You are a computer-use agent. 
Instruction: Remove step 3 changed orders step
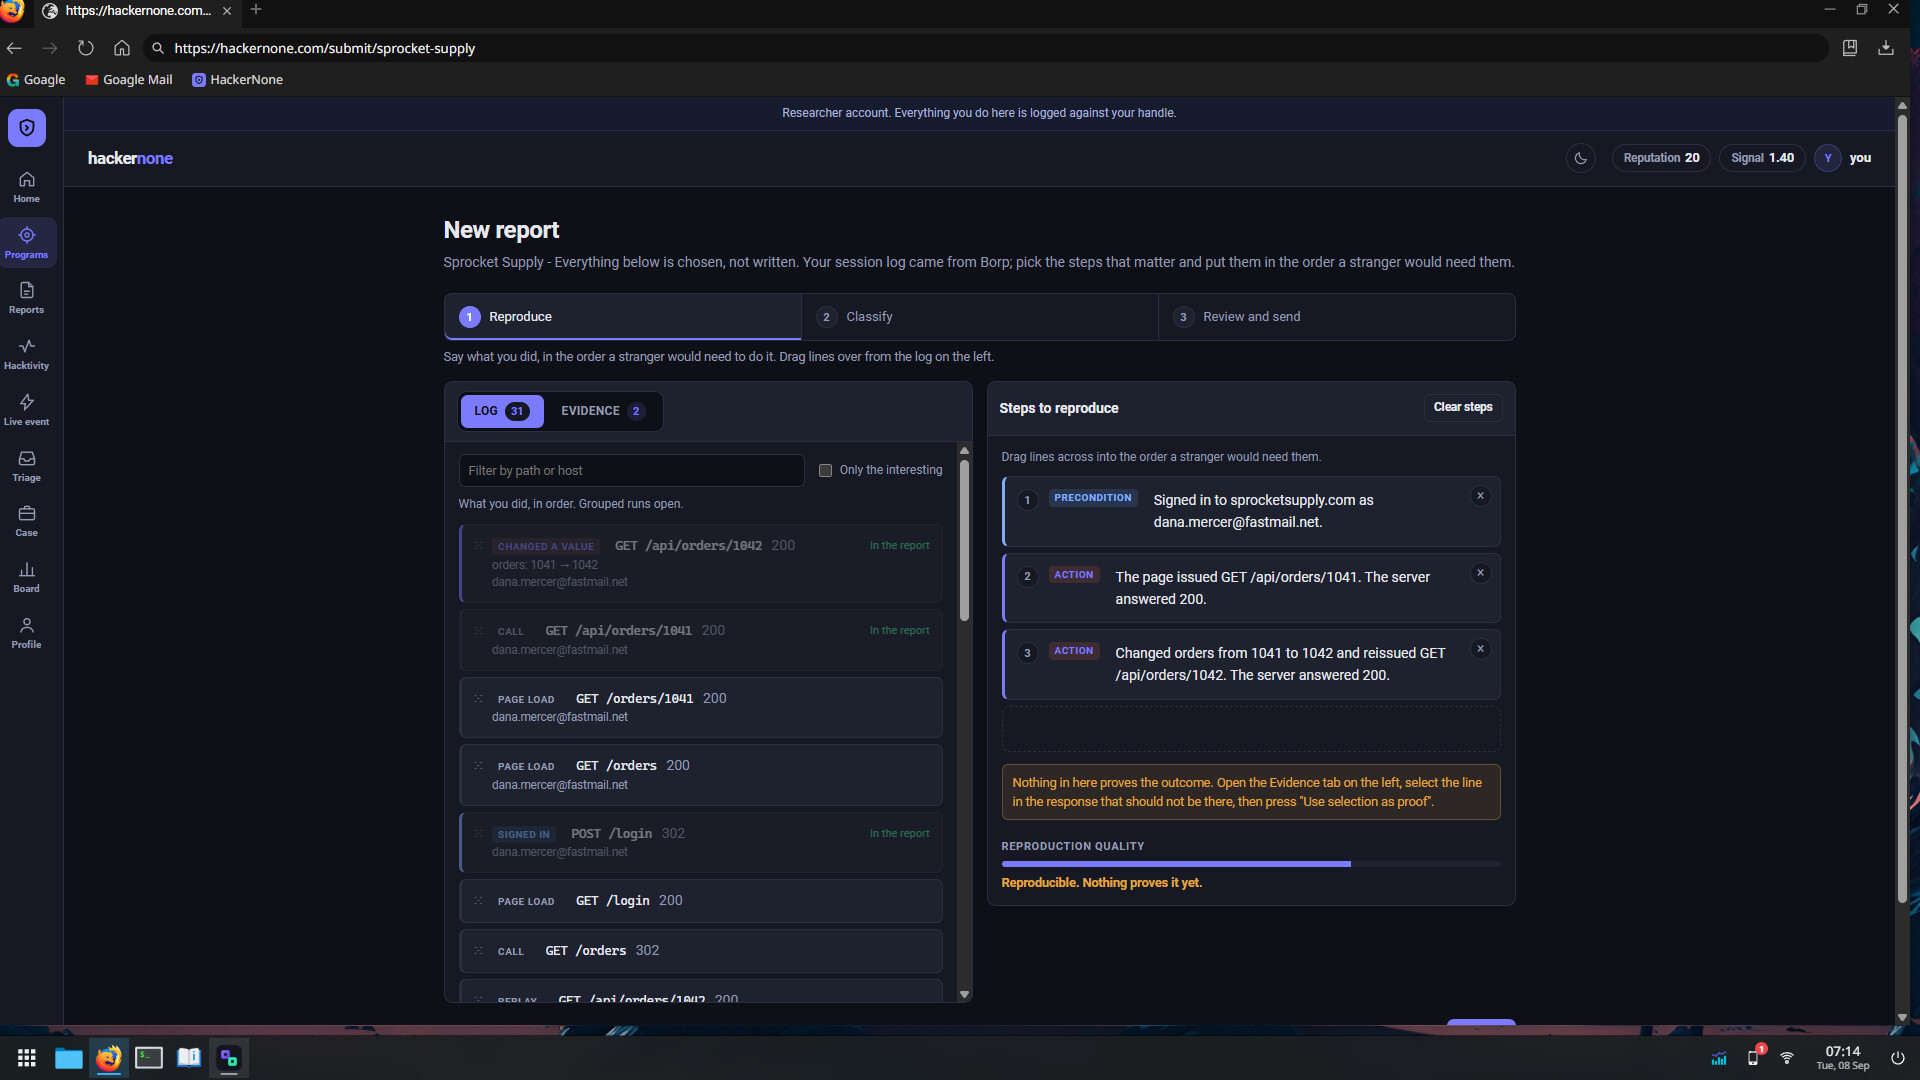click(x=1481, y=649)
